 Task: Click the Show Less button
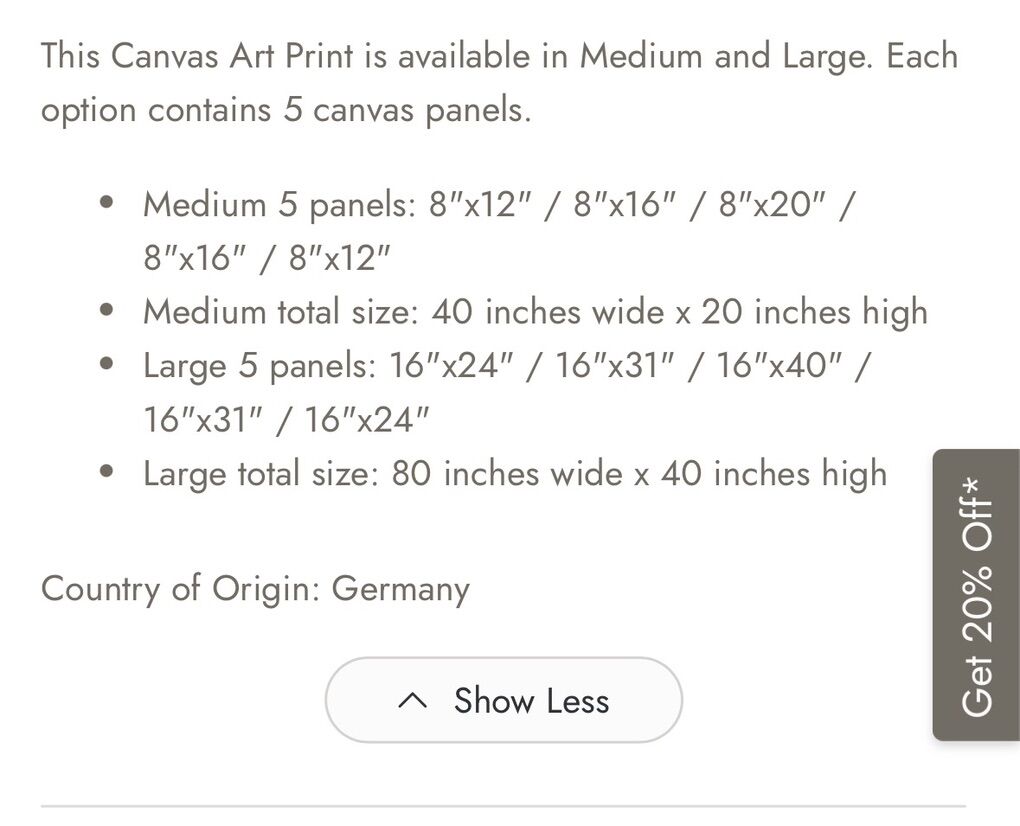(503, 700)
